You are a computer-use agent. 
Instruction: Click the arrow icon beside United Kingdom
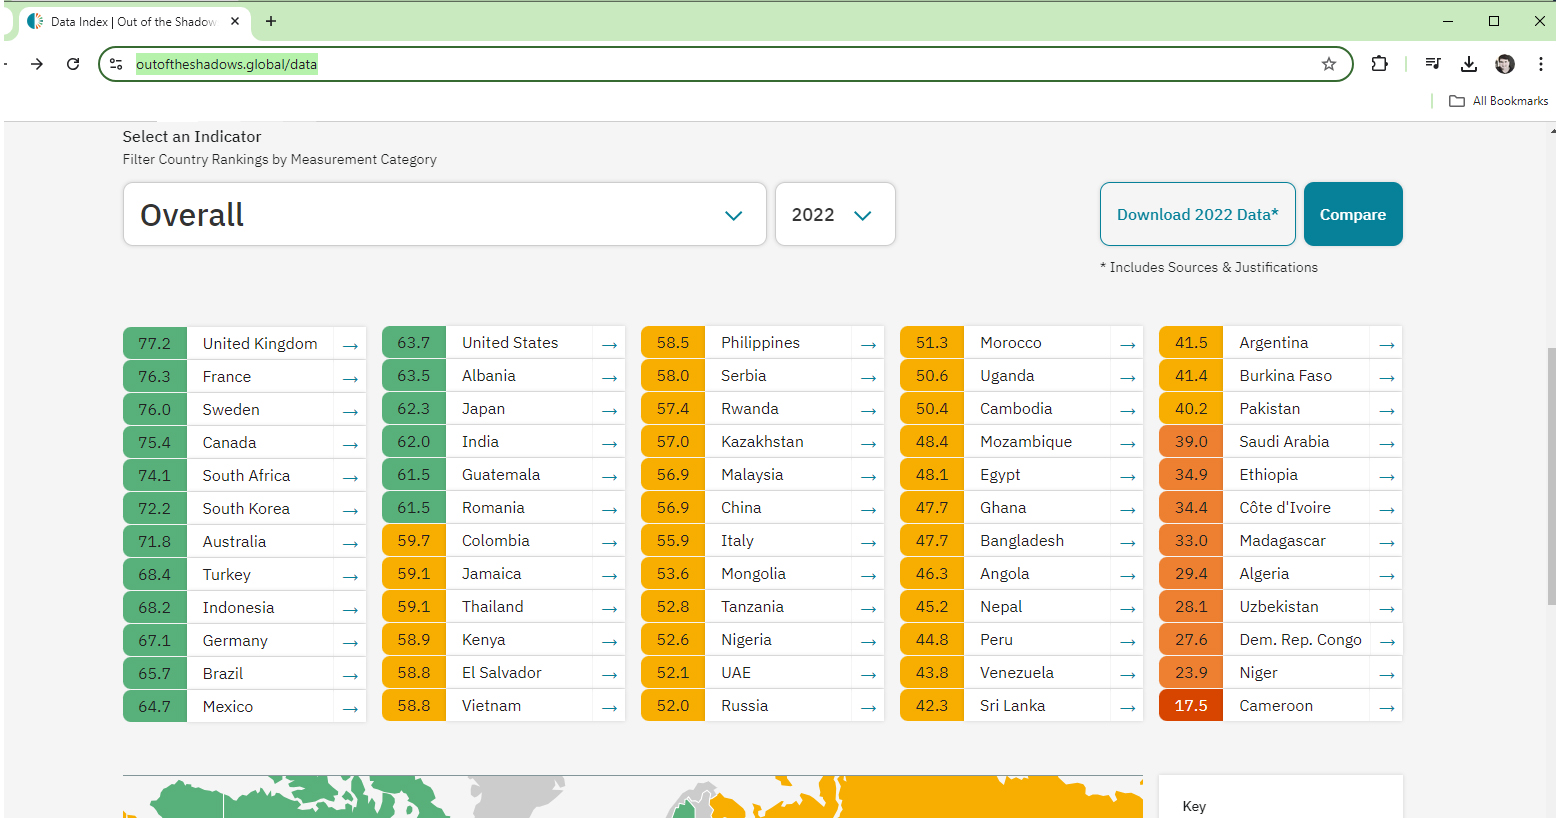click(x=350, y=345)
